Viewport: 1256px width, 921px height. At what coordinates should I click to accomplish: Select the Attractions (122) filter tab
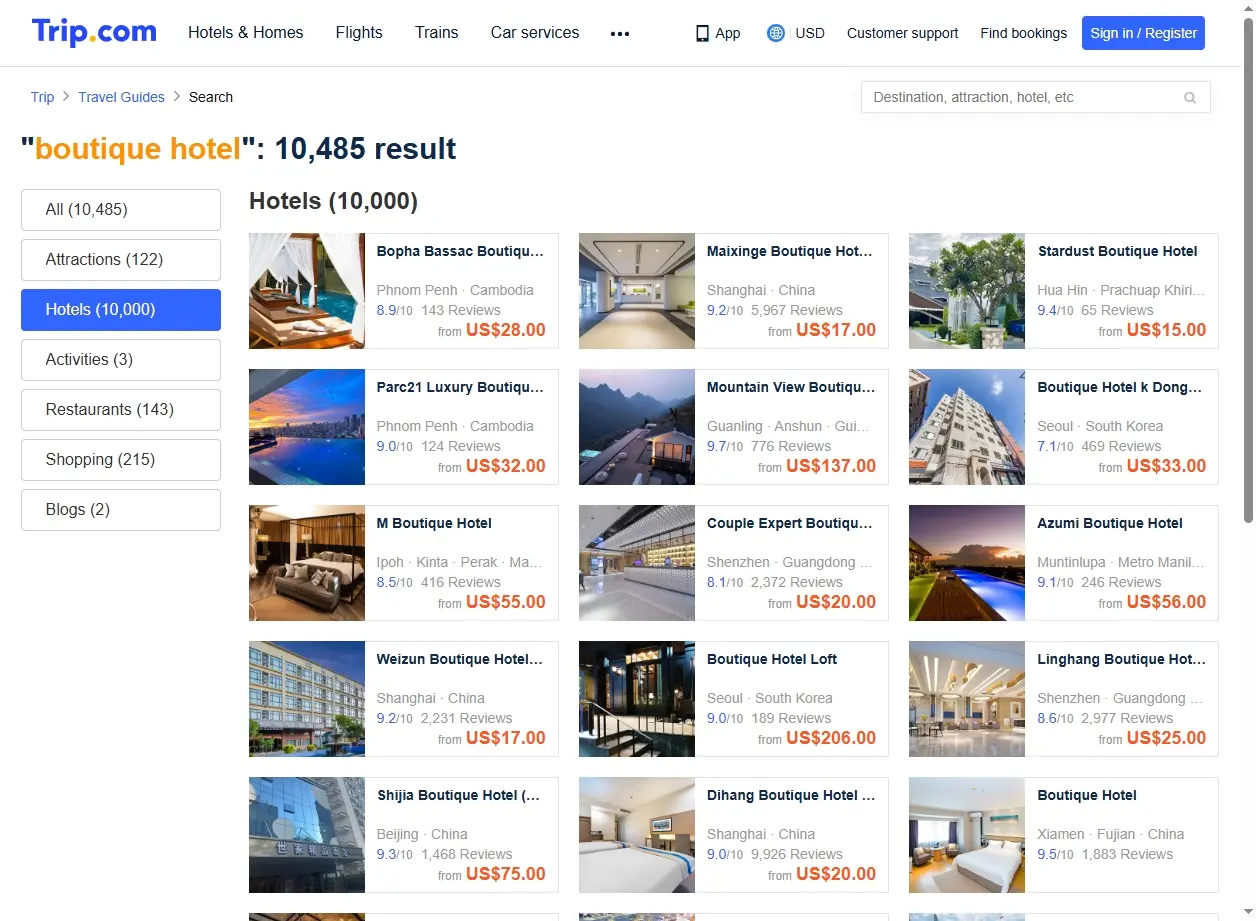point(121,260)
